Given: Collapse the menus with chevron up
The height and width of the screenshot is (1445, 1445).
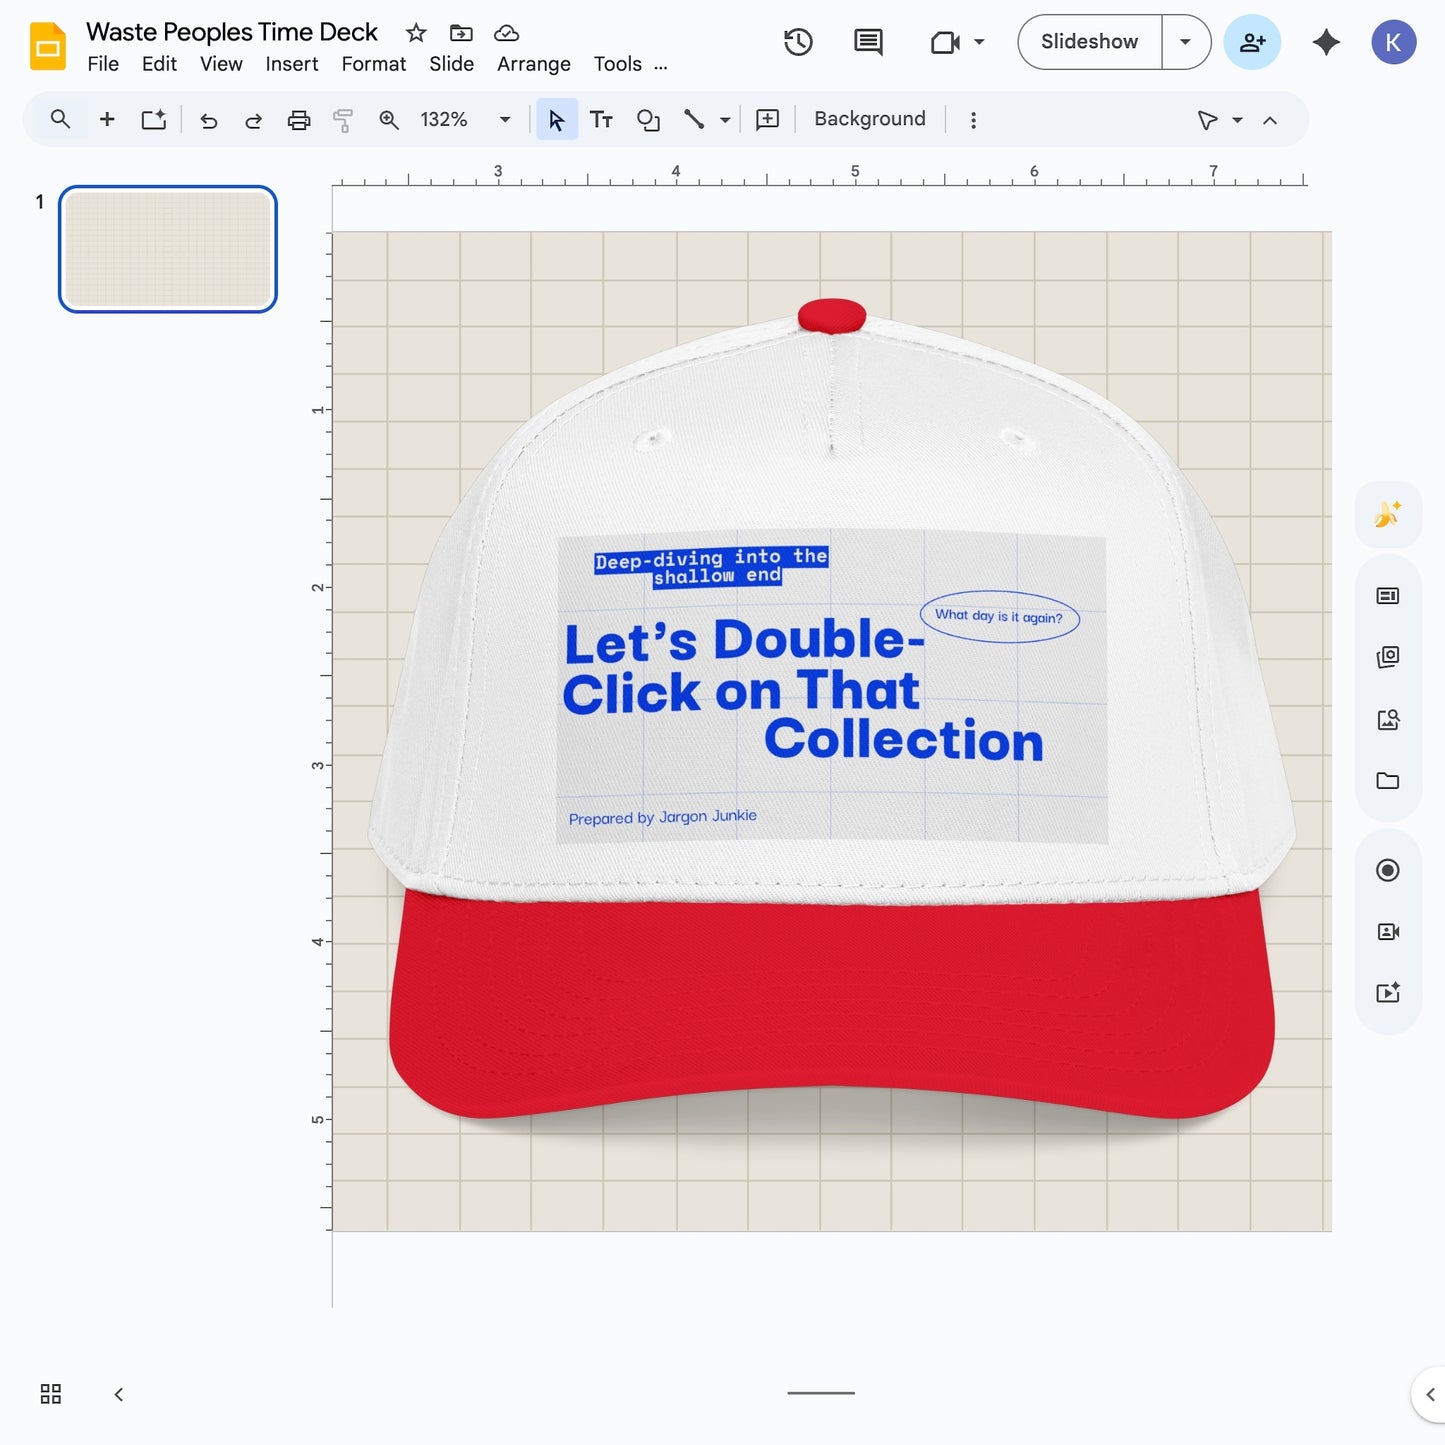Looking at the screenshot, I should [x=1270, y=120].
